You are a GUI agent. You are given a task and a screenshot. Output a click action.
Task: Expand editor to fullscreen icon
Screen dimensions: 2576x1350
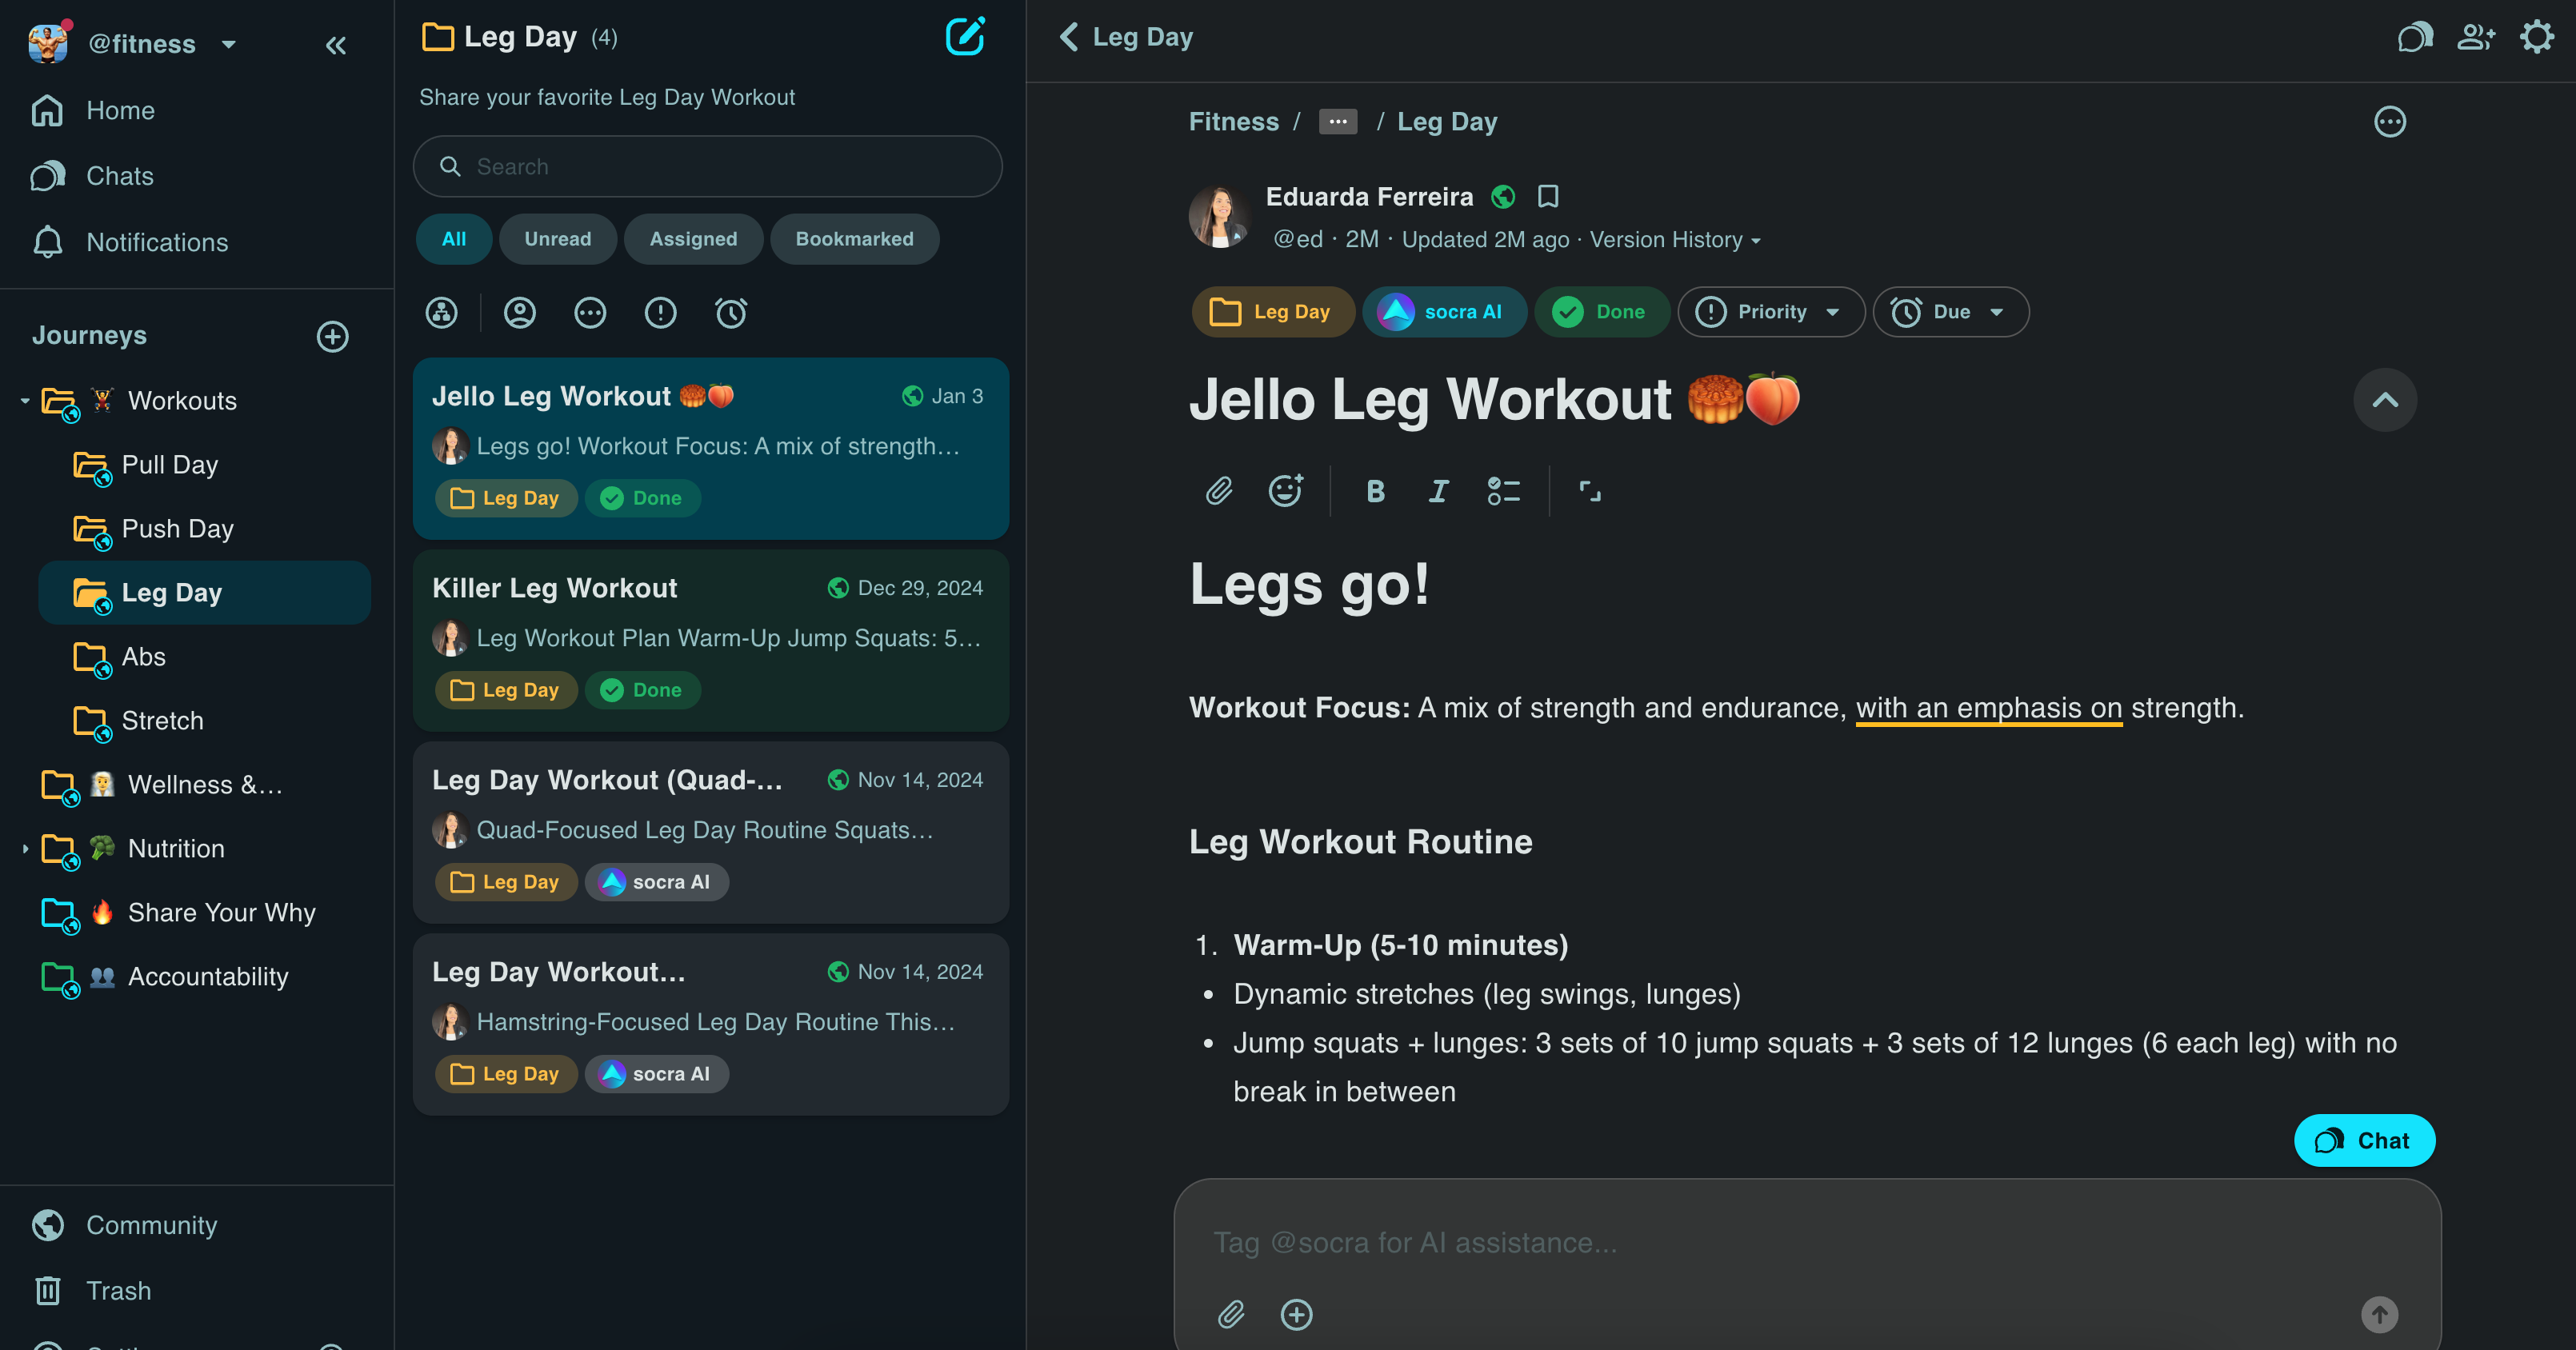(x=1590, y=491)
